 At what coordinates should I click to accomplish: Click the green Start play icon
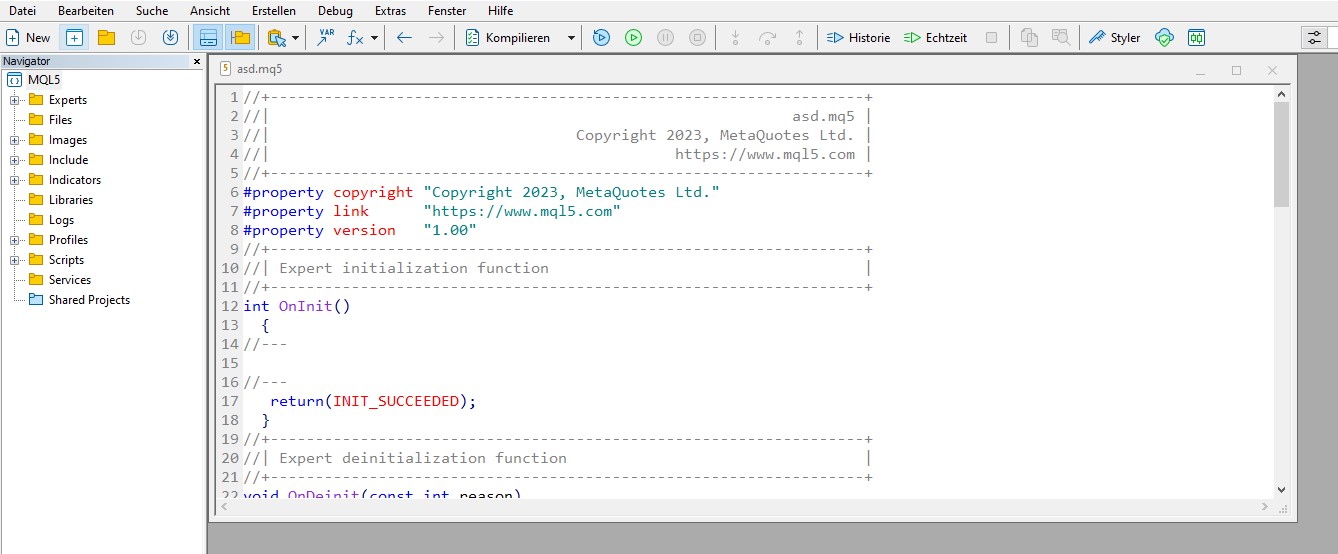coord(633,37)
